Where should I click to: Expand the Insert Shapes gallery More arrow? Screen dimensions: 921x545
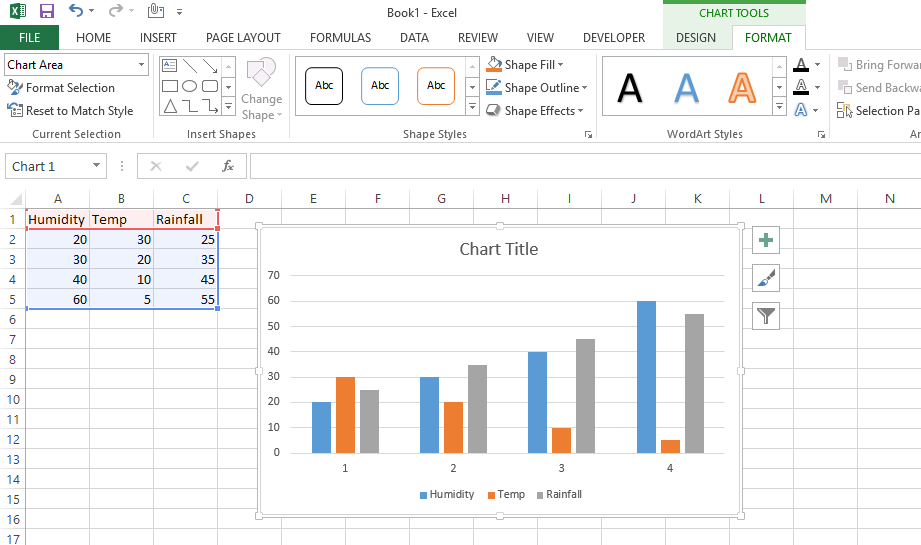coord(228,107)
